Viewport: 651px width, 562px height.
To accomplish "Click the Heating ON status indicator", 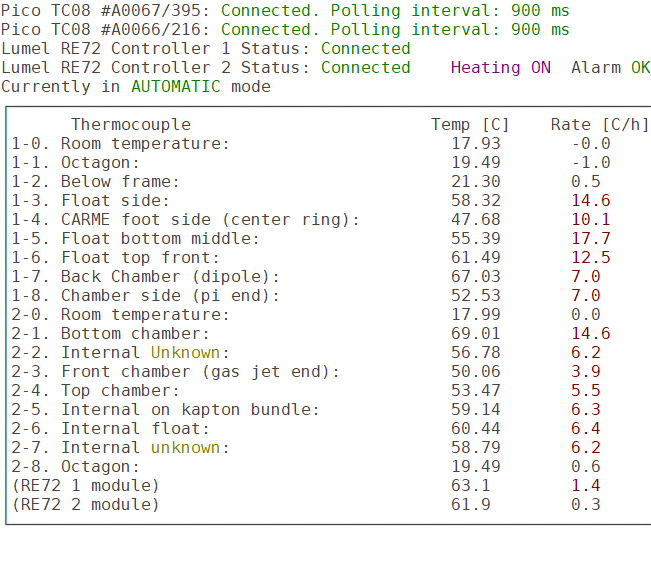I will [x=500, y=67].
